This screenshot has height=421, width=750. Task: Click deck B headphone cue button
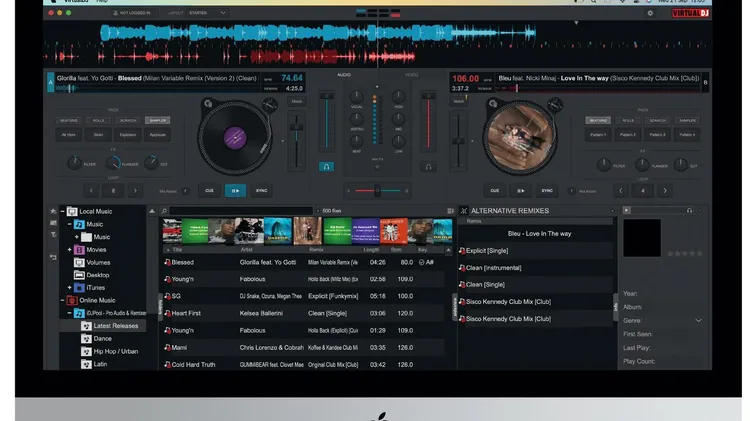429,166
